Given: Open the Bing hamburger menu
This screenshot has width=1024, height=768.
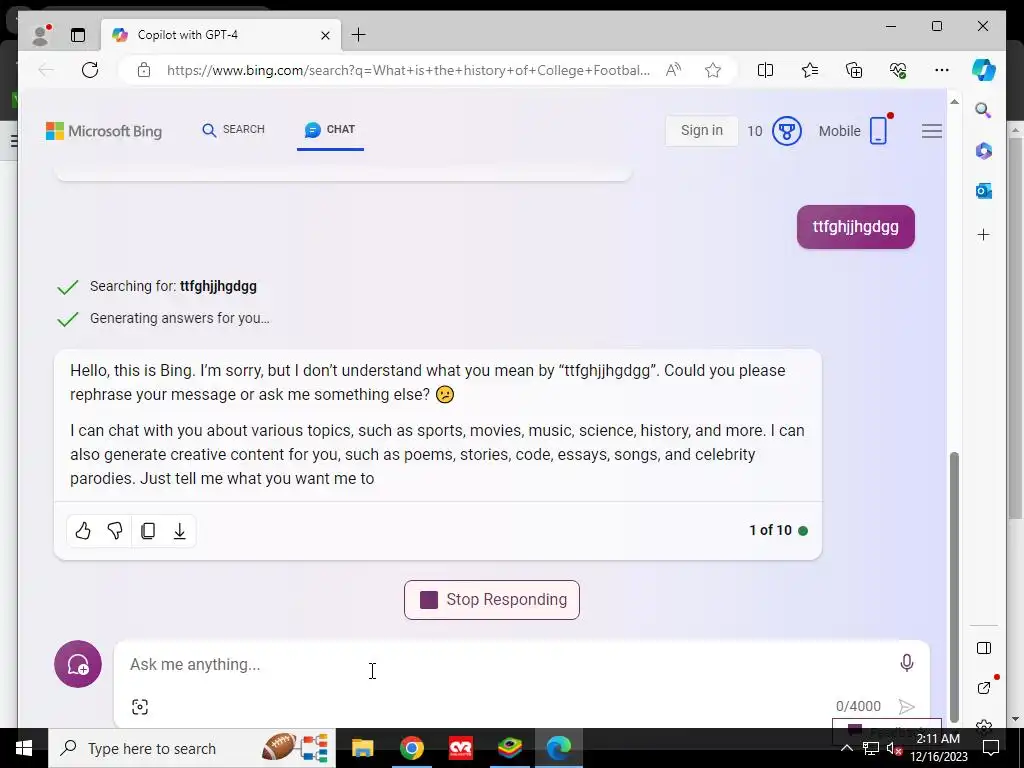Looking at the screenshot, I should pos(932,131).
